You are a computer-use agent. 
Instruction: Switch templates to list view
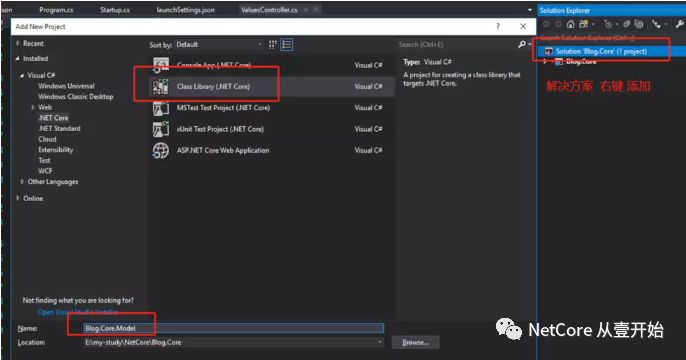point(287,45)
